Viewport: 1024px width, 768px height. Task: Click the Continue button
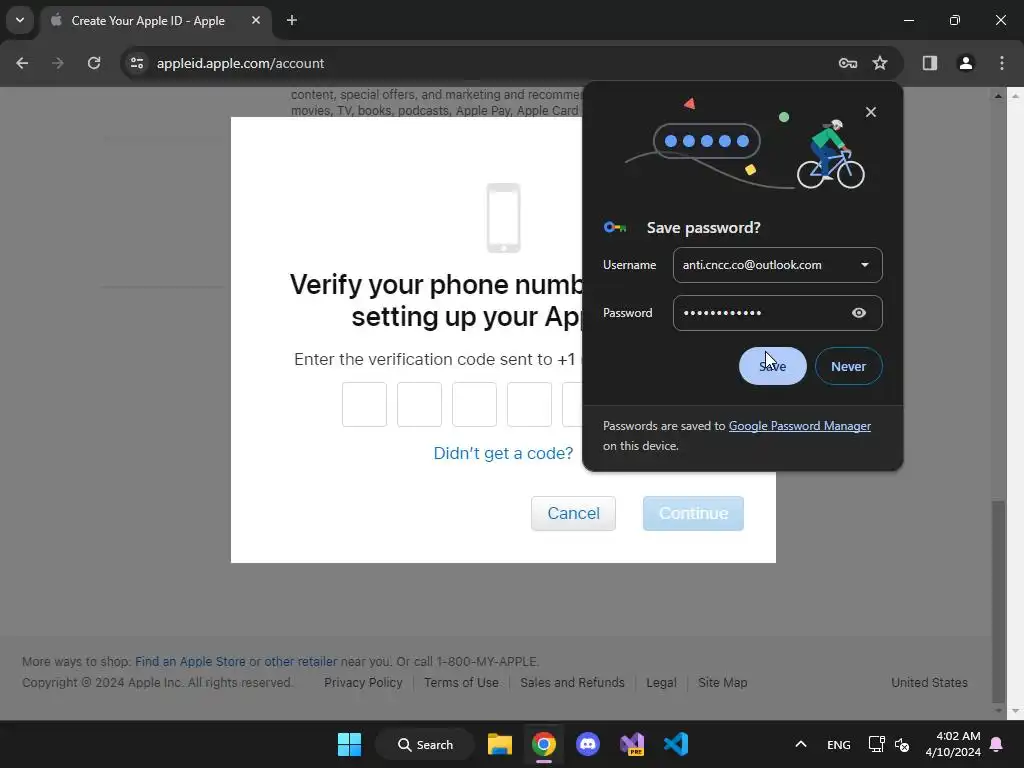(x=693, y=513)
